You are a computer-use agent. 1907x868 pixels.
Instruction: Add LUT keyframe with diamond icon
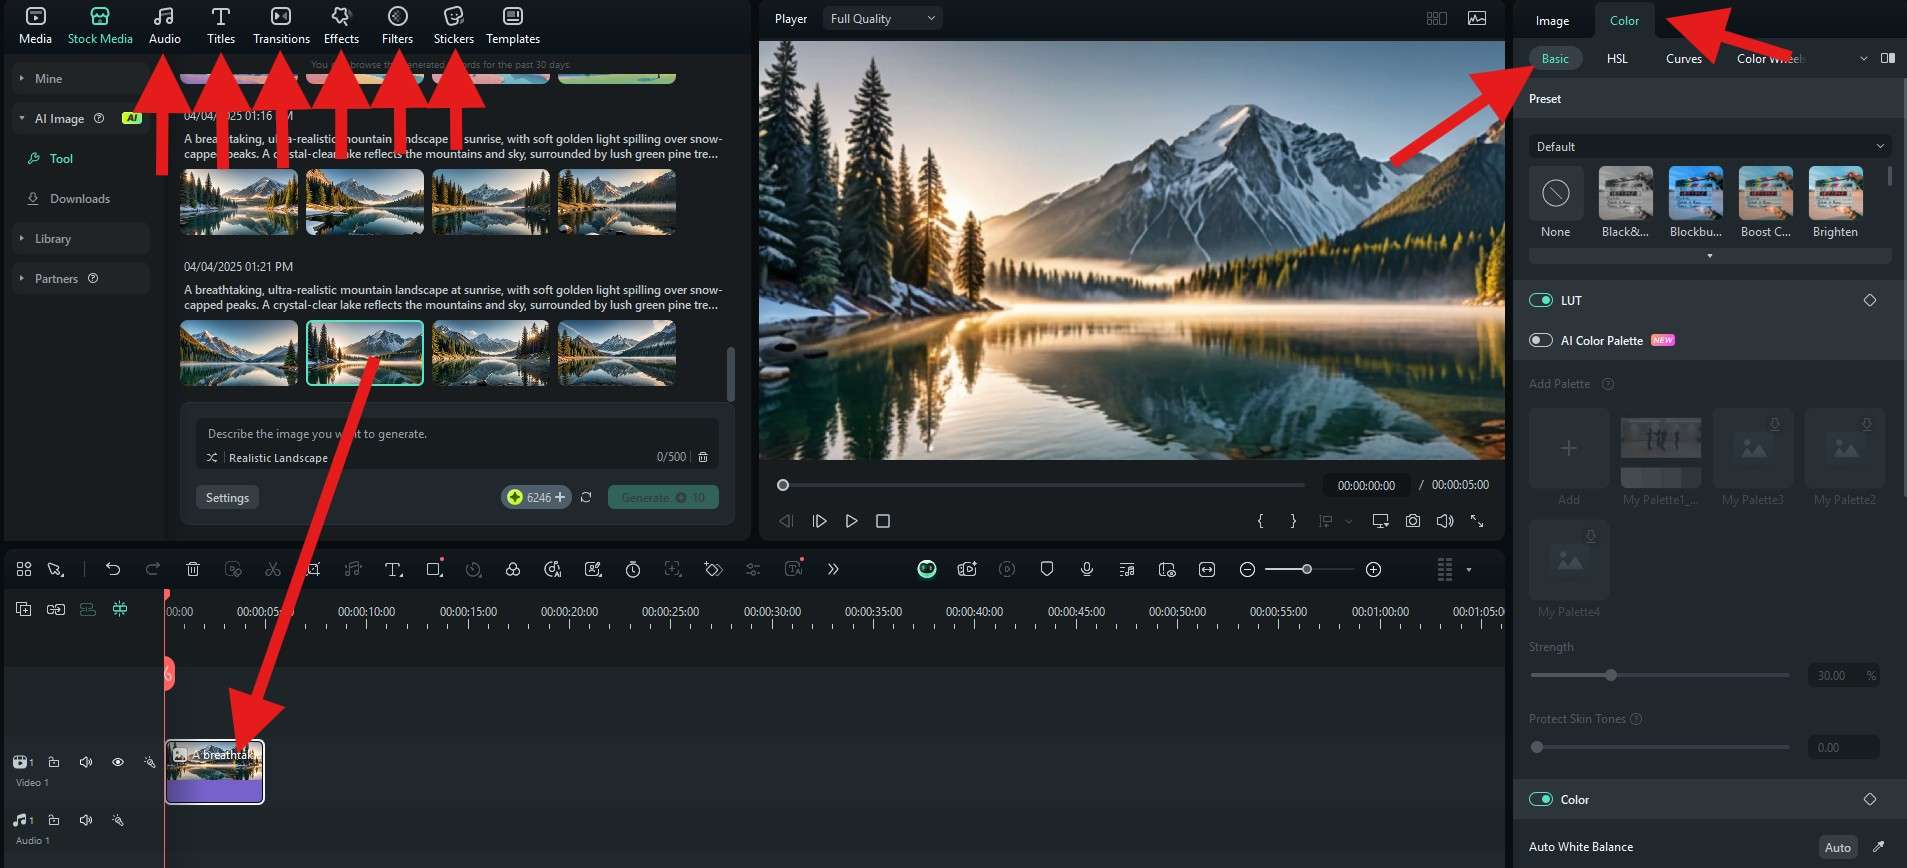click(1870, 300)
